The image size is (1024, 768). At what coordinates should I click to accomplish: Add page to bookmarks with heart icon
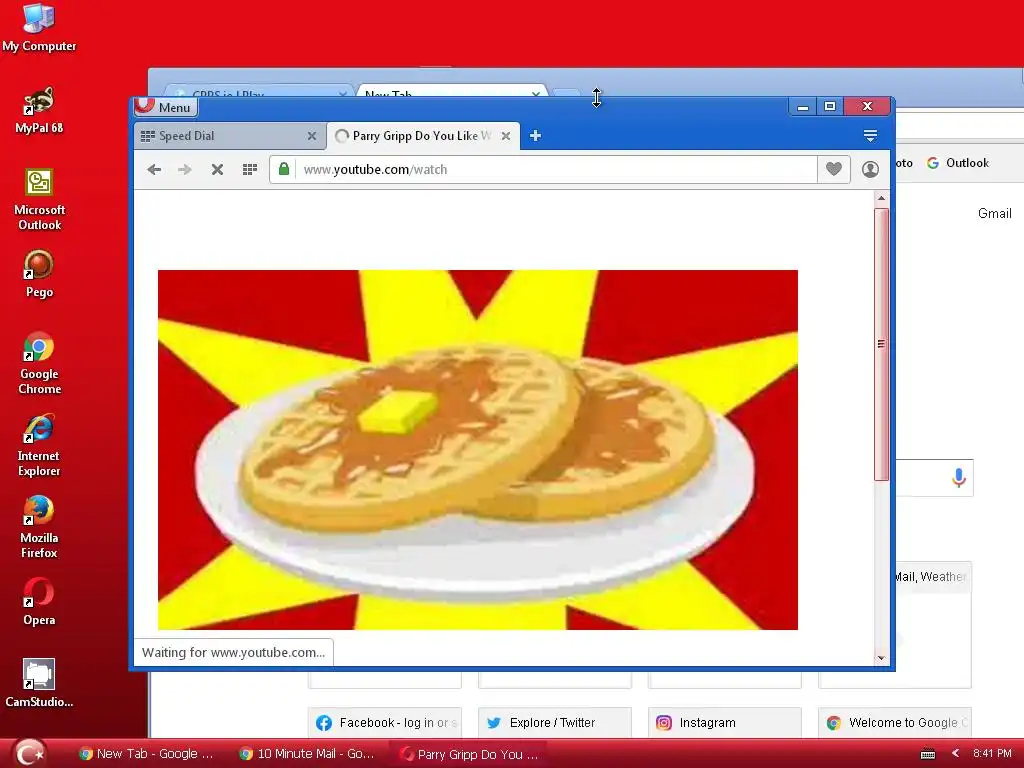pyautogui.click(x=834, y=170)
